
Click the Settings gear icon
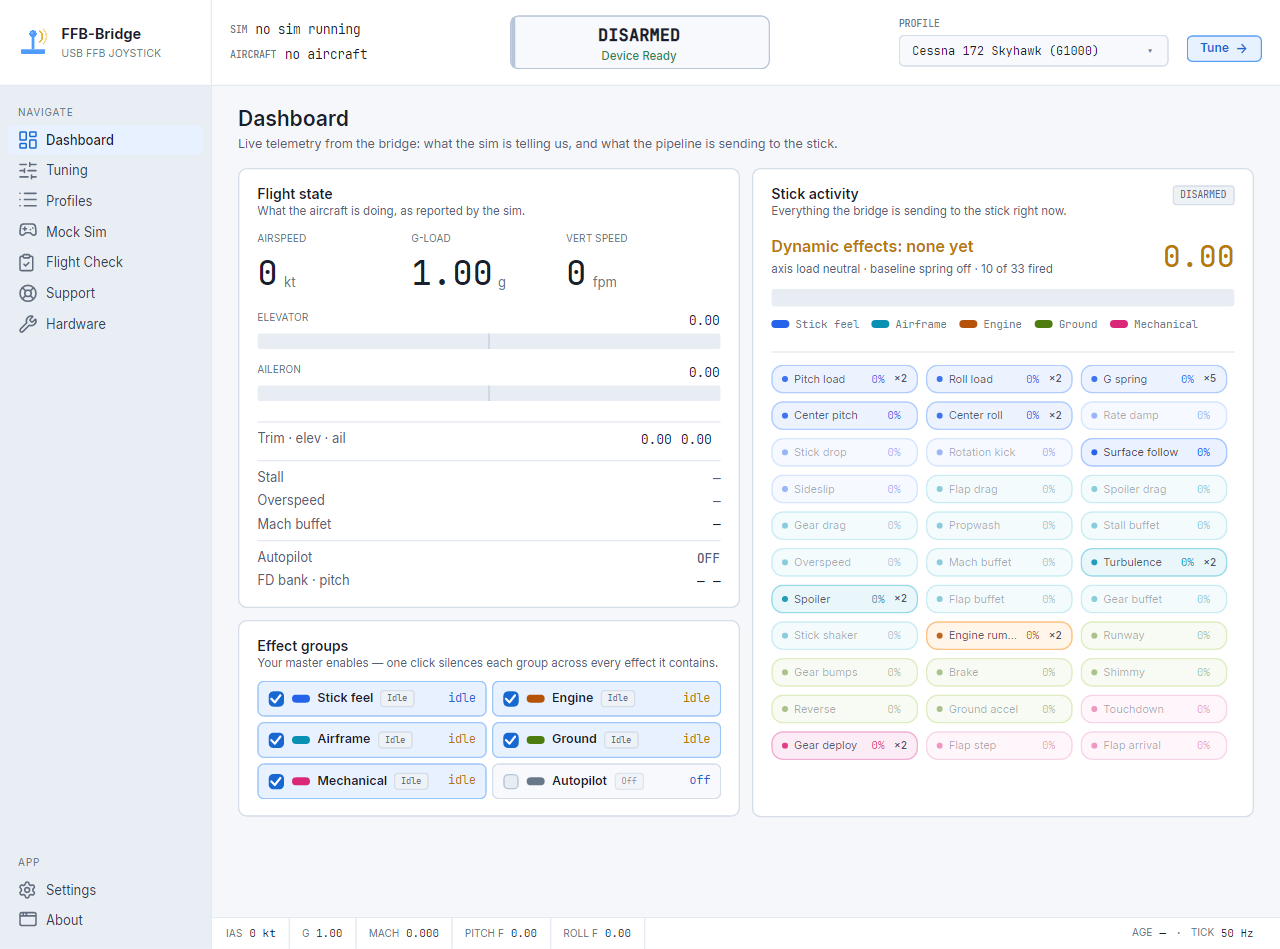[28, 890]
